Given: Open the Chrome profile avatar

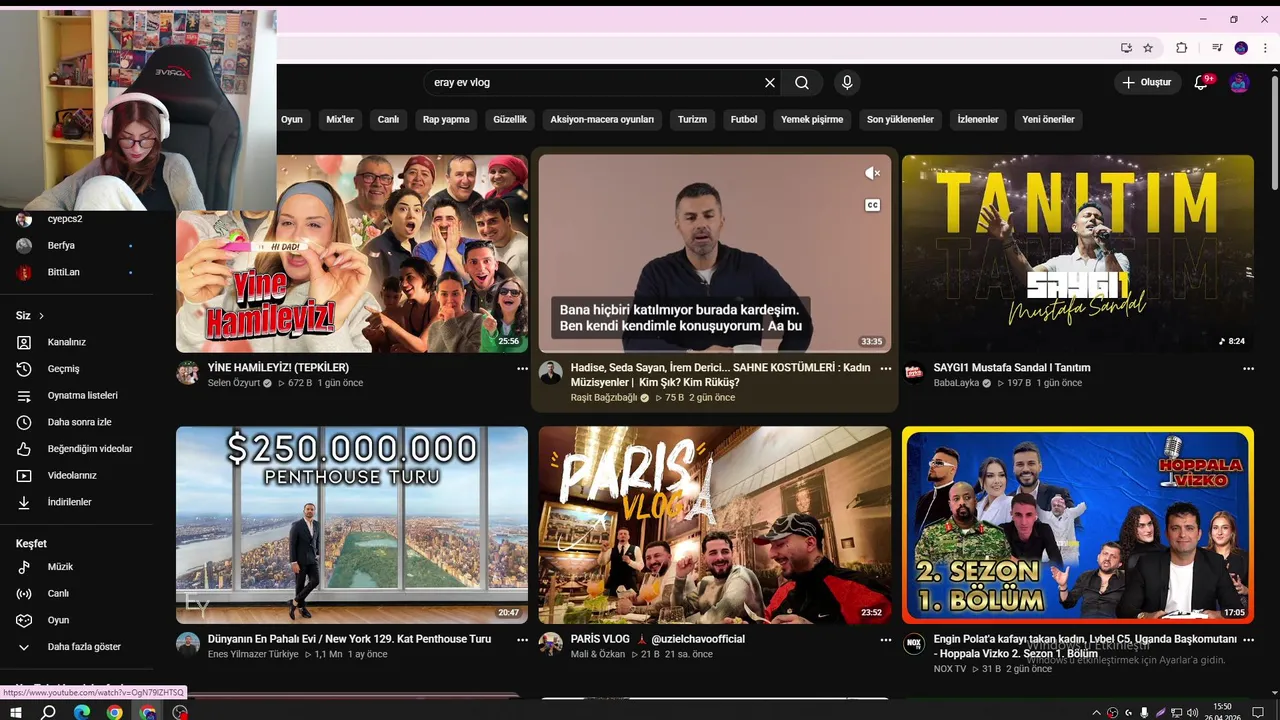Looking at the screenshot, I should [1241, 48].
